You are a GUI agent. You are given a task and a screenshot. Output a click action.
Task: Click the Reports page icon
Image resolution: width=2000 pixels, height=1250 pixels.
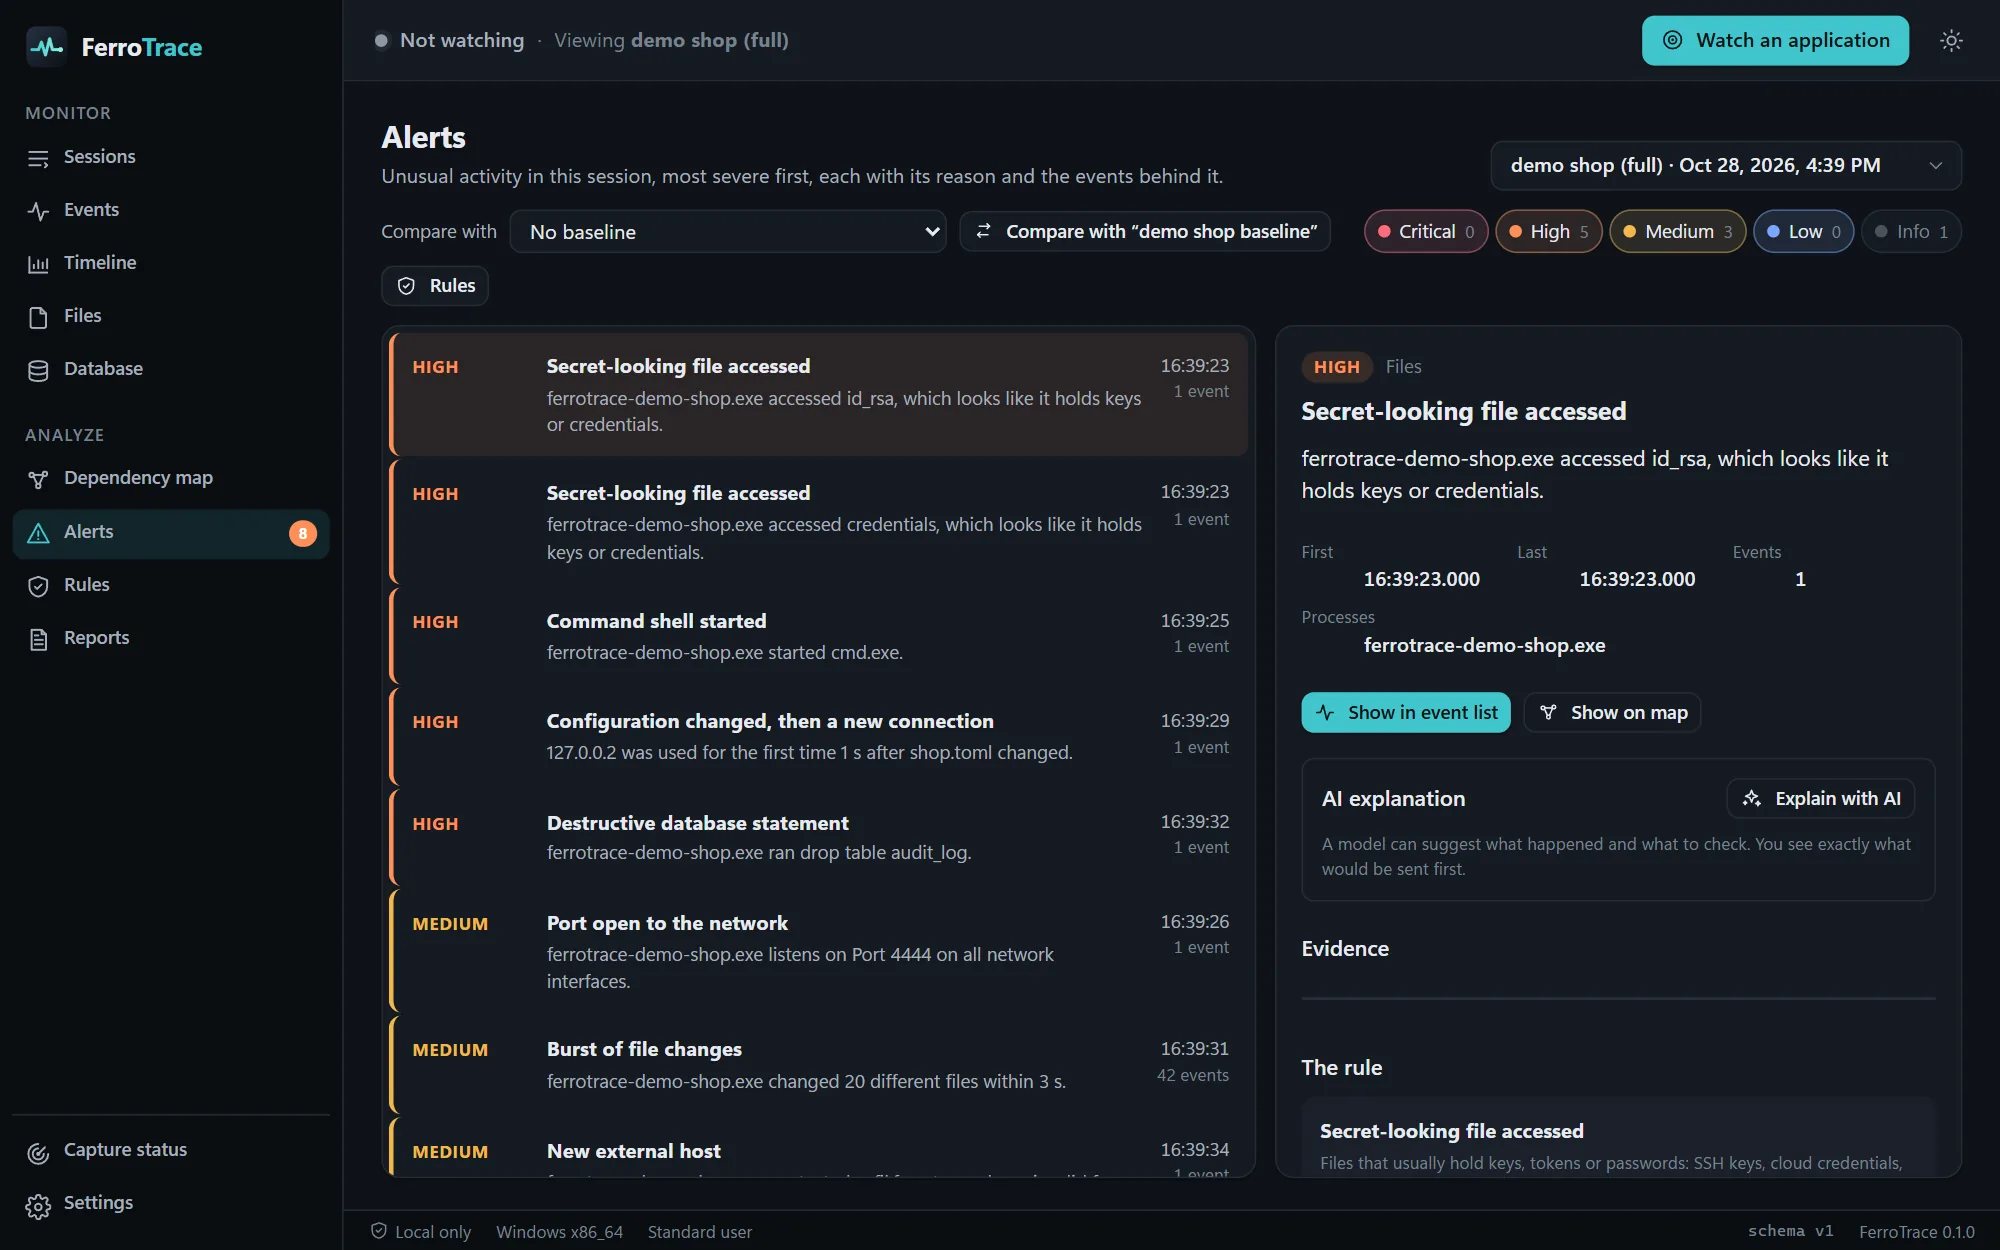38,639
